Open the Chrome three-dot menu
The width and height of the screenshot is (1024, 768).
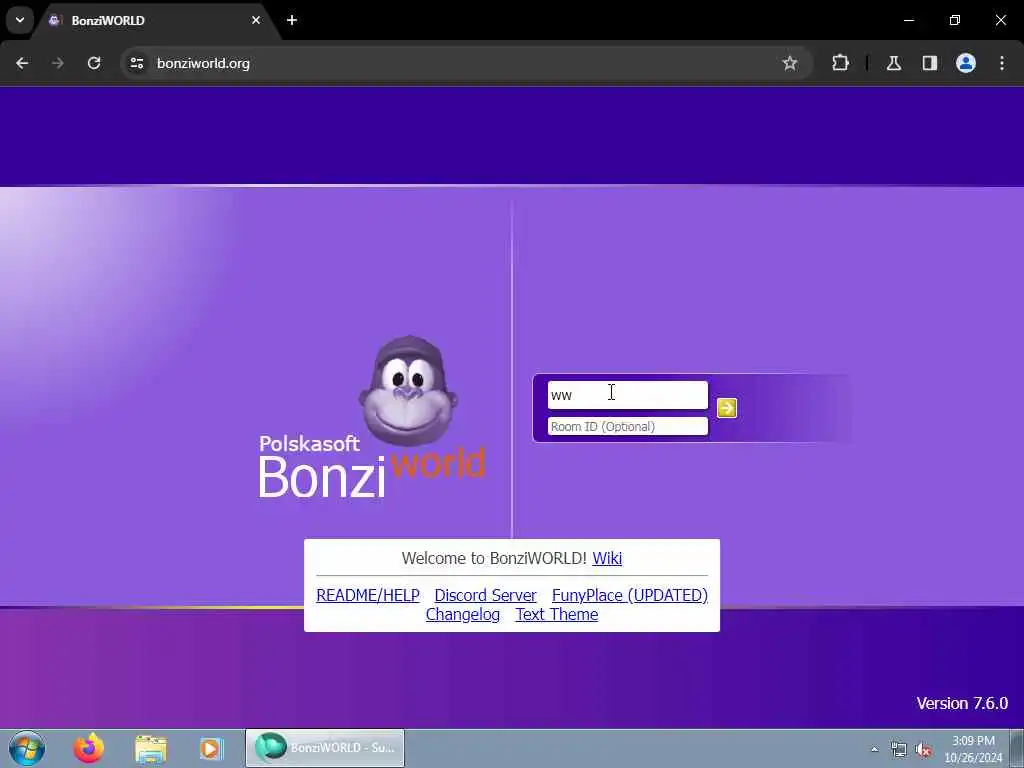coord(1002,63)
